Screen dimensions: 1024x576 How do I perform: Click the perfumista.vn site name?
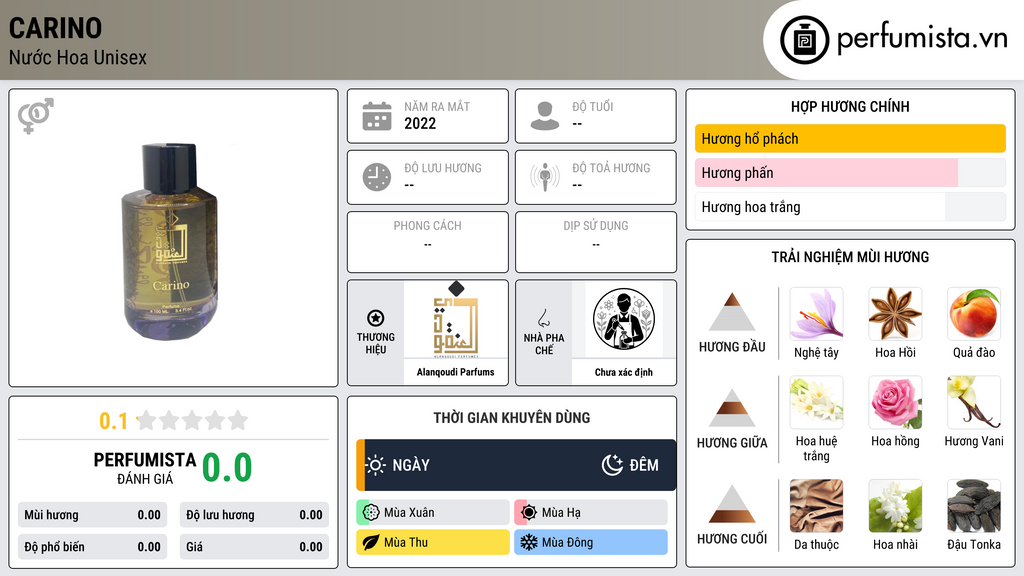(922, 39)
